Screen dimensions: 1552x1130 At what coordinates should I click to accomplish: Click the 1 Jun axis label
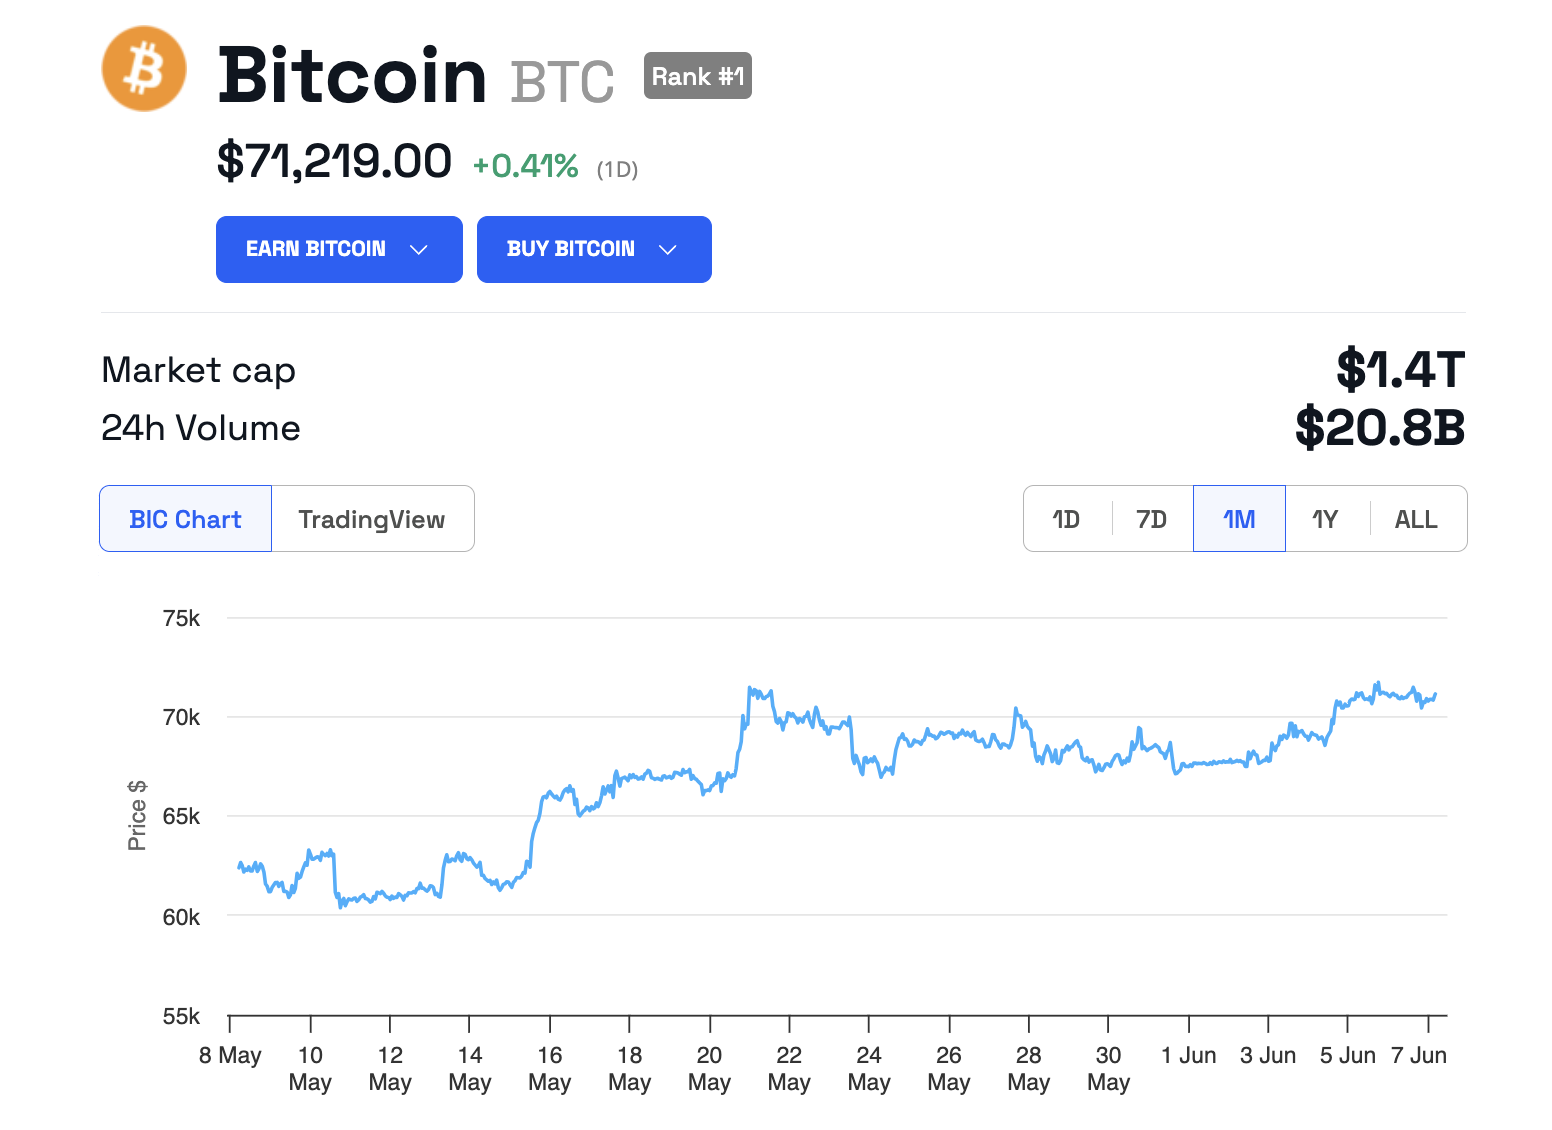click(1188, 1055)
